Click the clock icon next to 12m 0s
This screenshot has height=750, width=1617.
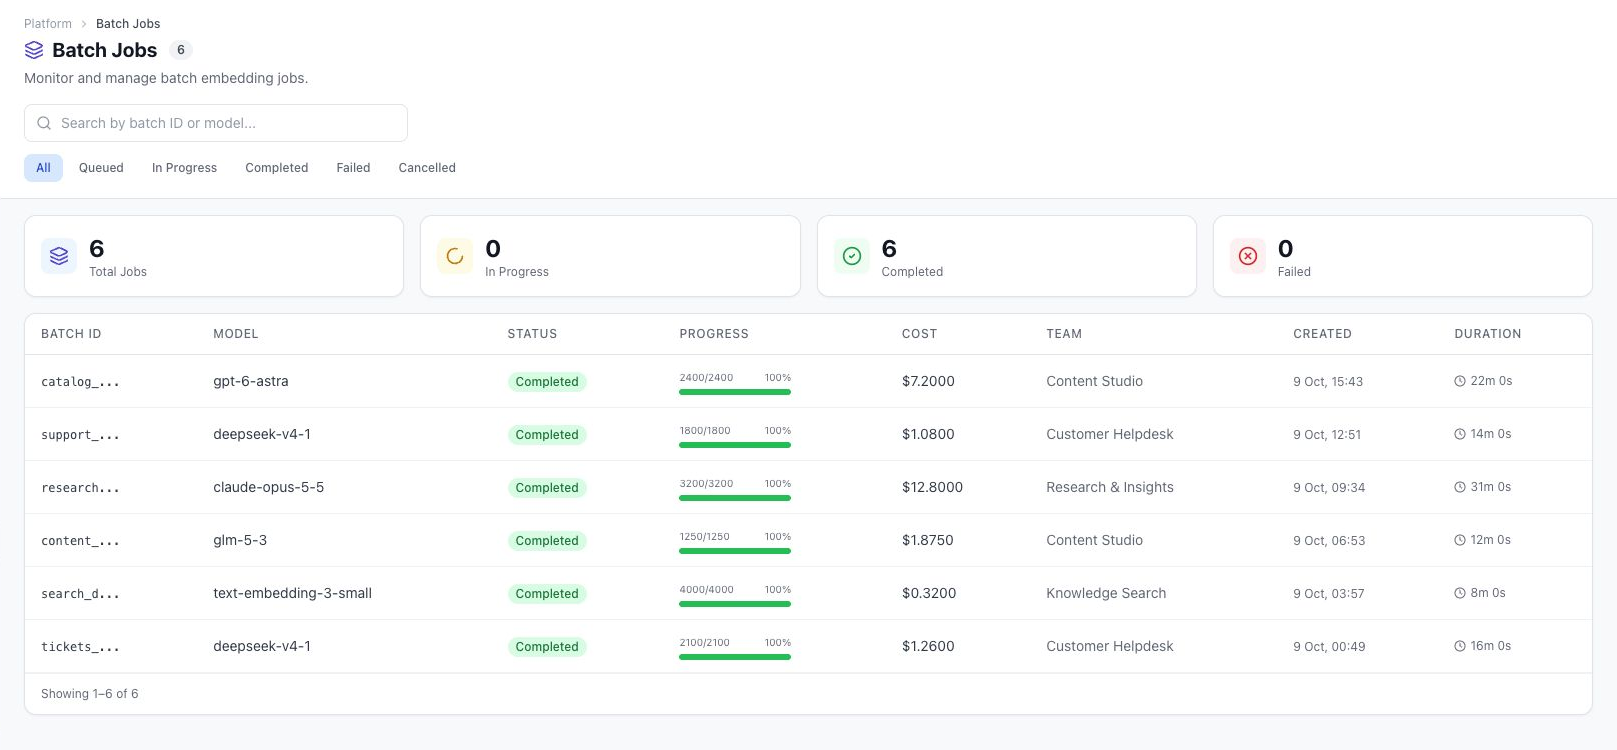1460,540
